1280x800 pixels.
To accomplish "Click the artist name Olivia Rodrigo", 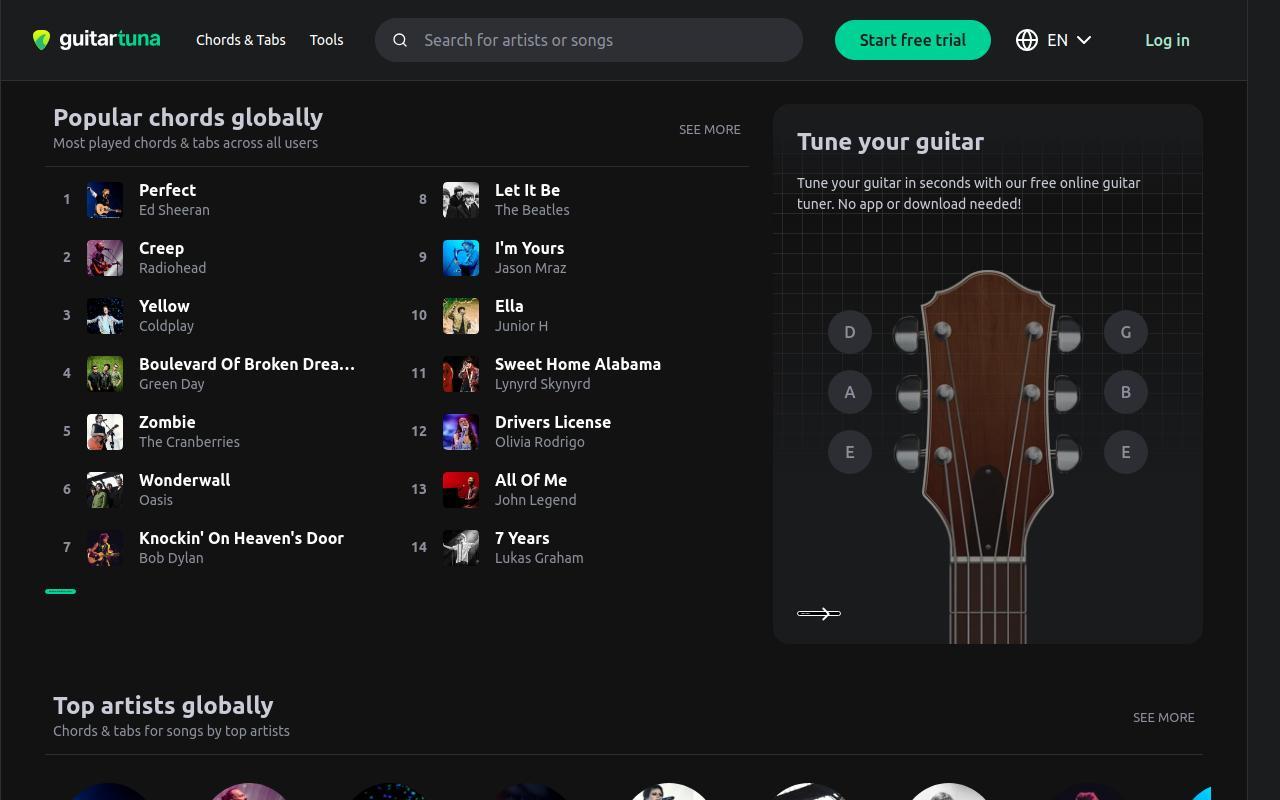I will 540,442.
